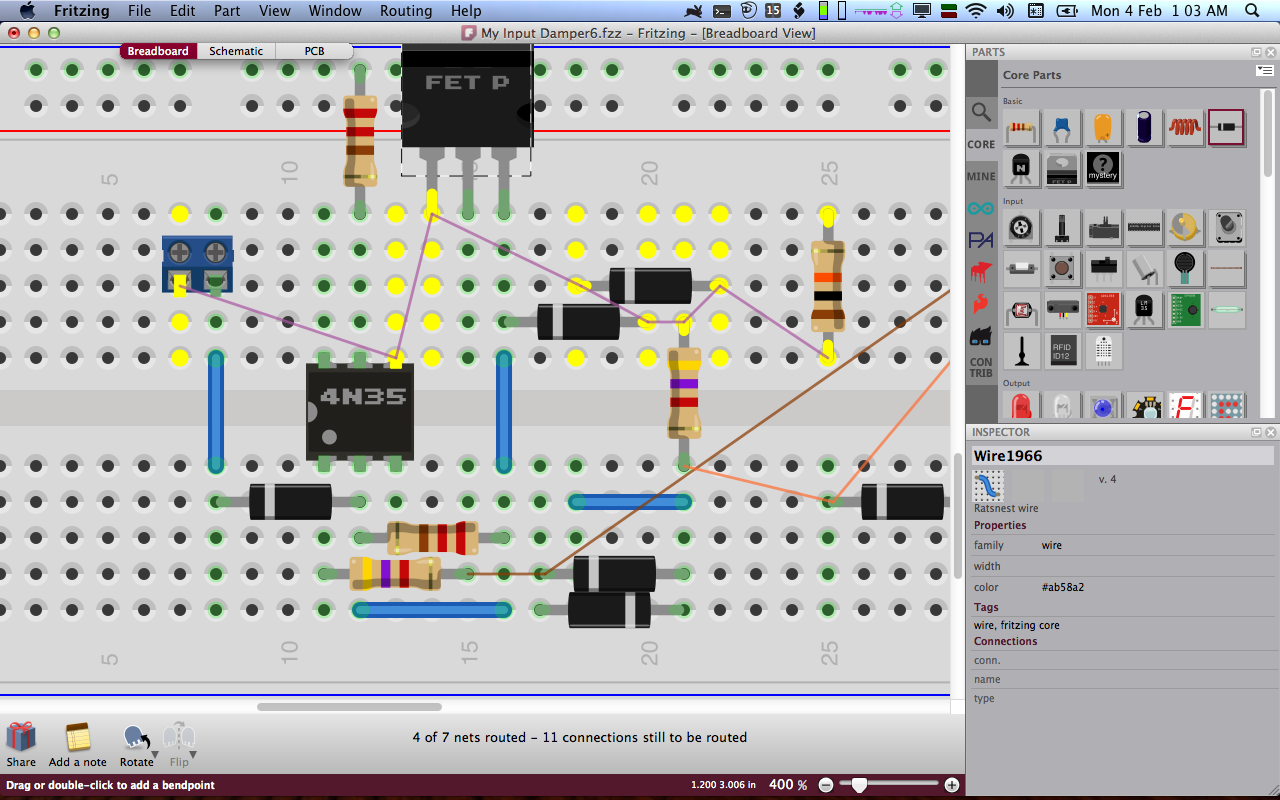Image resolution: width=1280 pixels, height=800 pixels.
Task: Select the electrolytic capacitor part
Action: (1144, 127)
